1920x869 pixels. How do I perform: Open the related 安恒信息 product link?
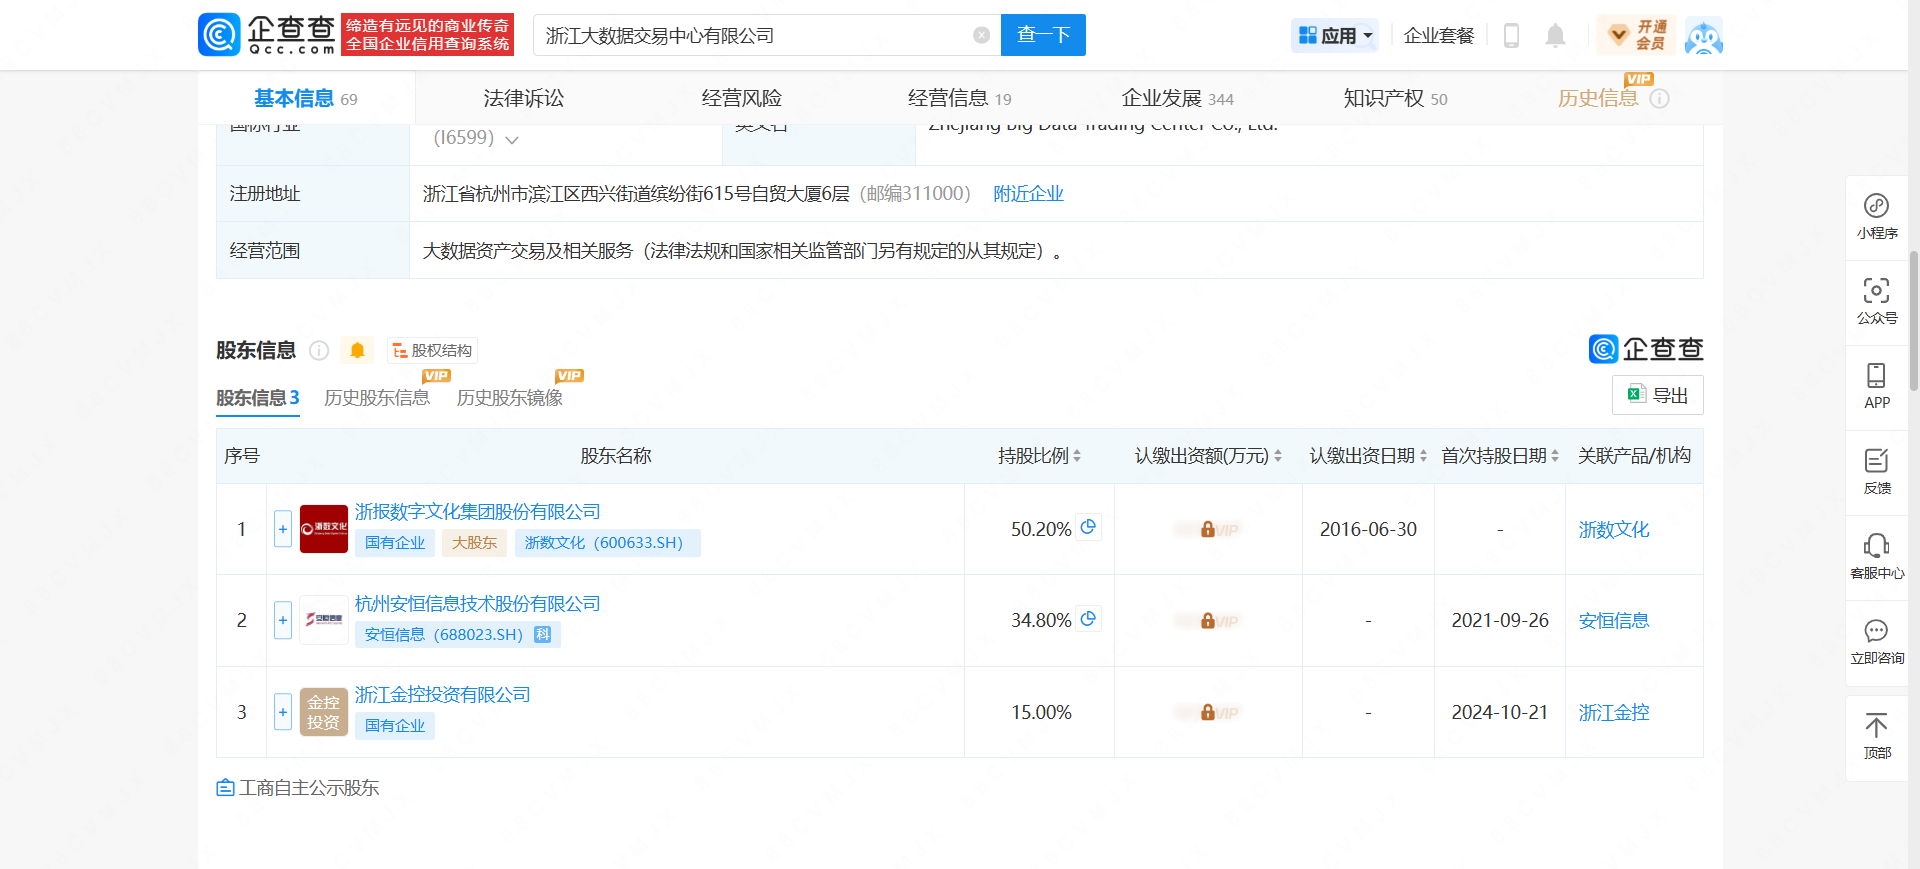click(x=1614, y=621)
